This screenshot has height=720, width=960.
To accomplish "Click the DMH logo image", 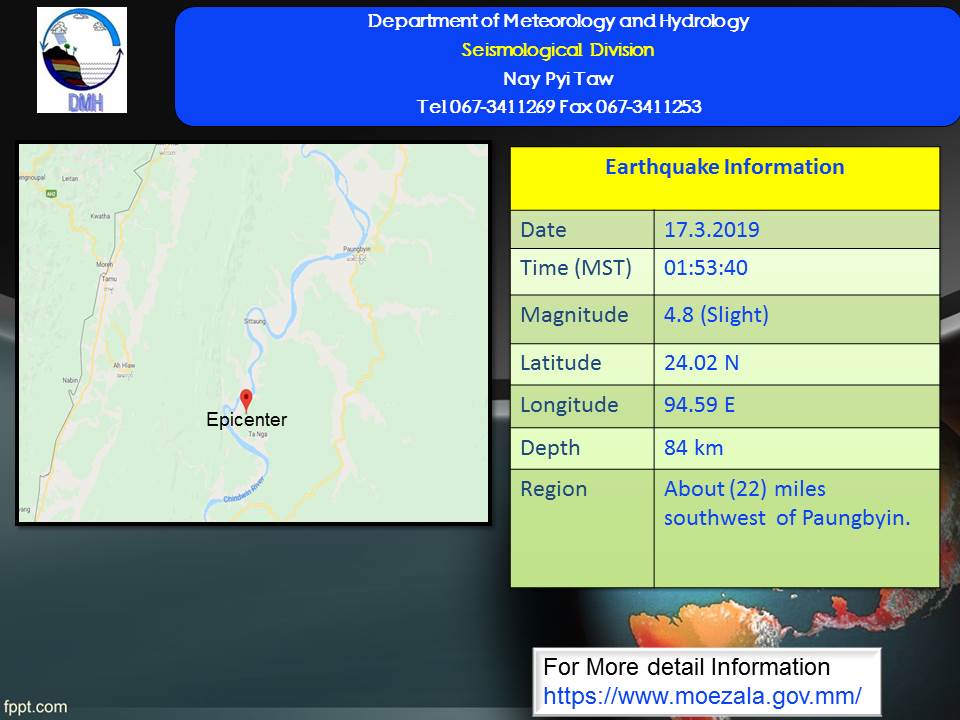I will click(x=82, y=60).
